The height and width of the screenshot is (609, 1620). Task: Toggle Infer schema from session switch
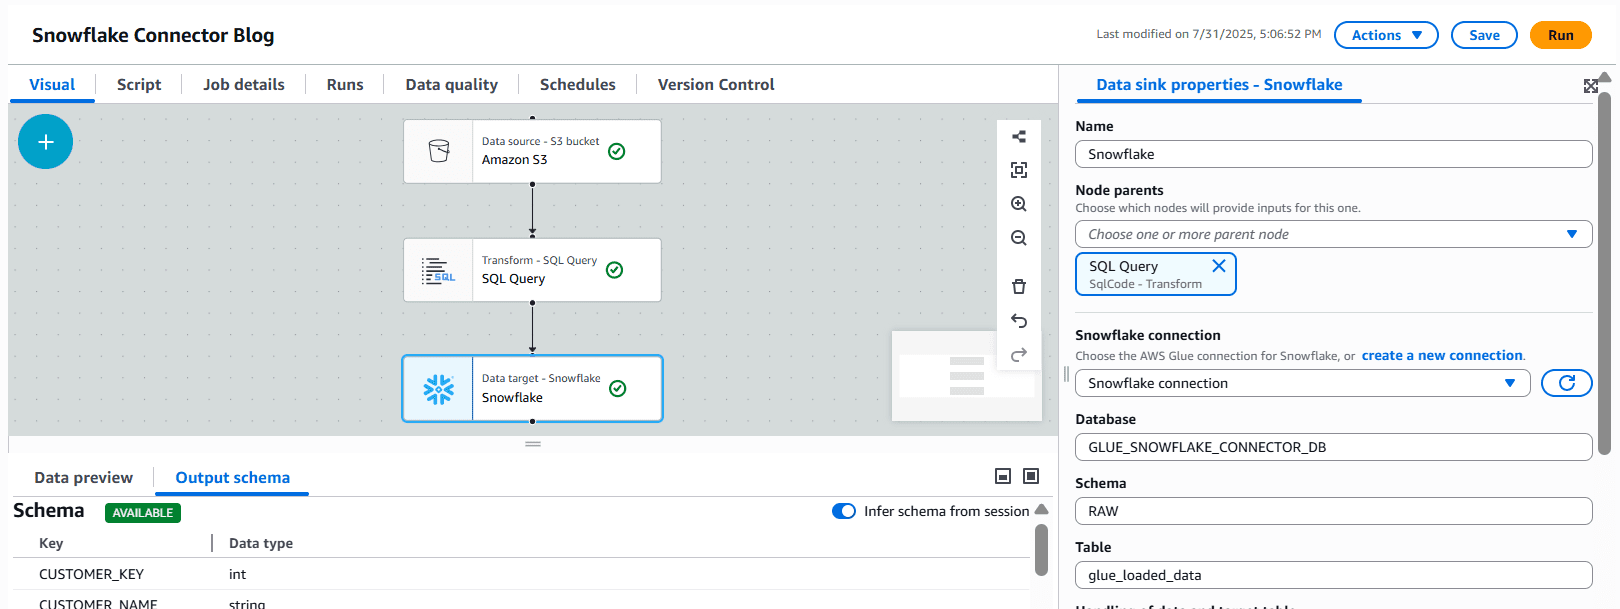point(844,511)
